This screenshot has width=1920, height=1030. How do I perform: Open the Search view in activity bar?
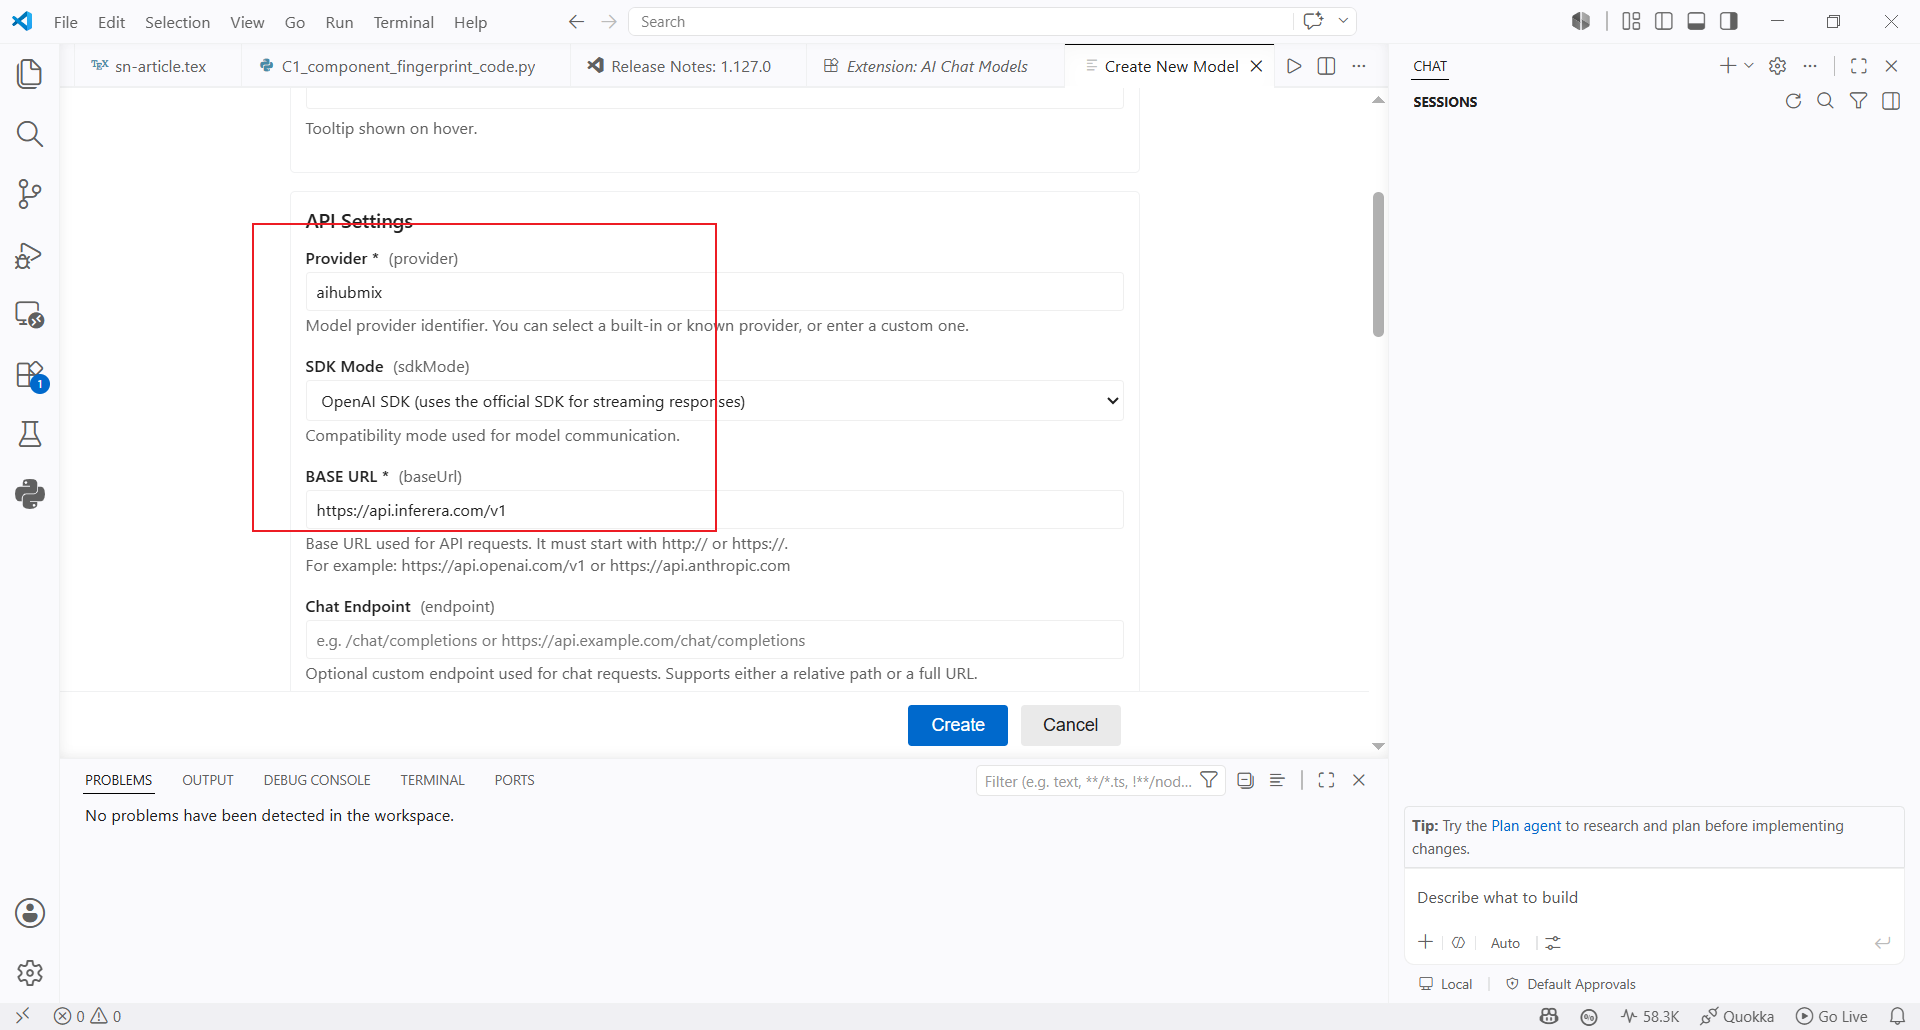pyautogui.click(x=30, y=134)
